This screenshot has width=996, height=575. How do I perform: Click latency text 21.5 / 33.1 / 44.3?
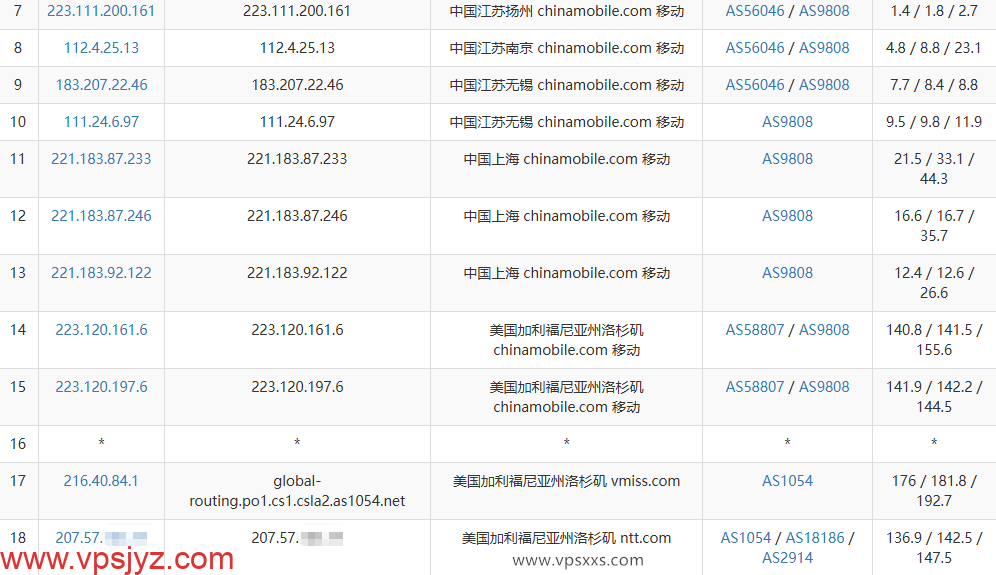934,169
